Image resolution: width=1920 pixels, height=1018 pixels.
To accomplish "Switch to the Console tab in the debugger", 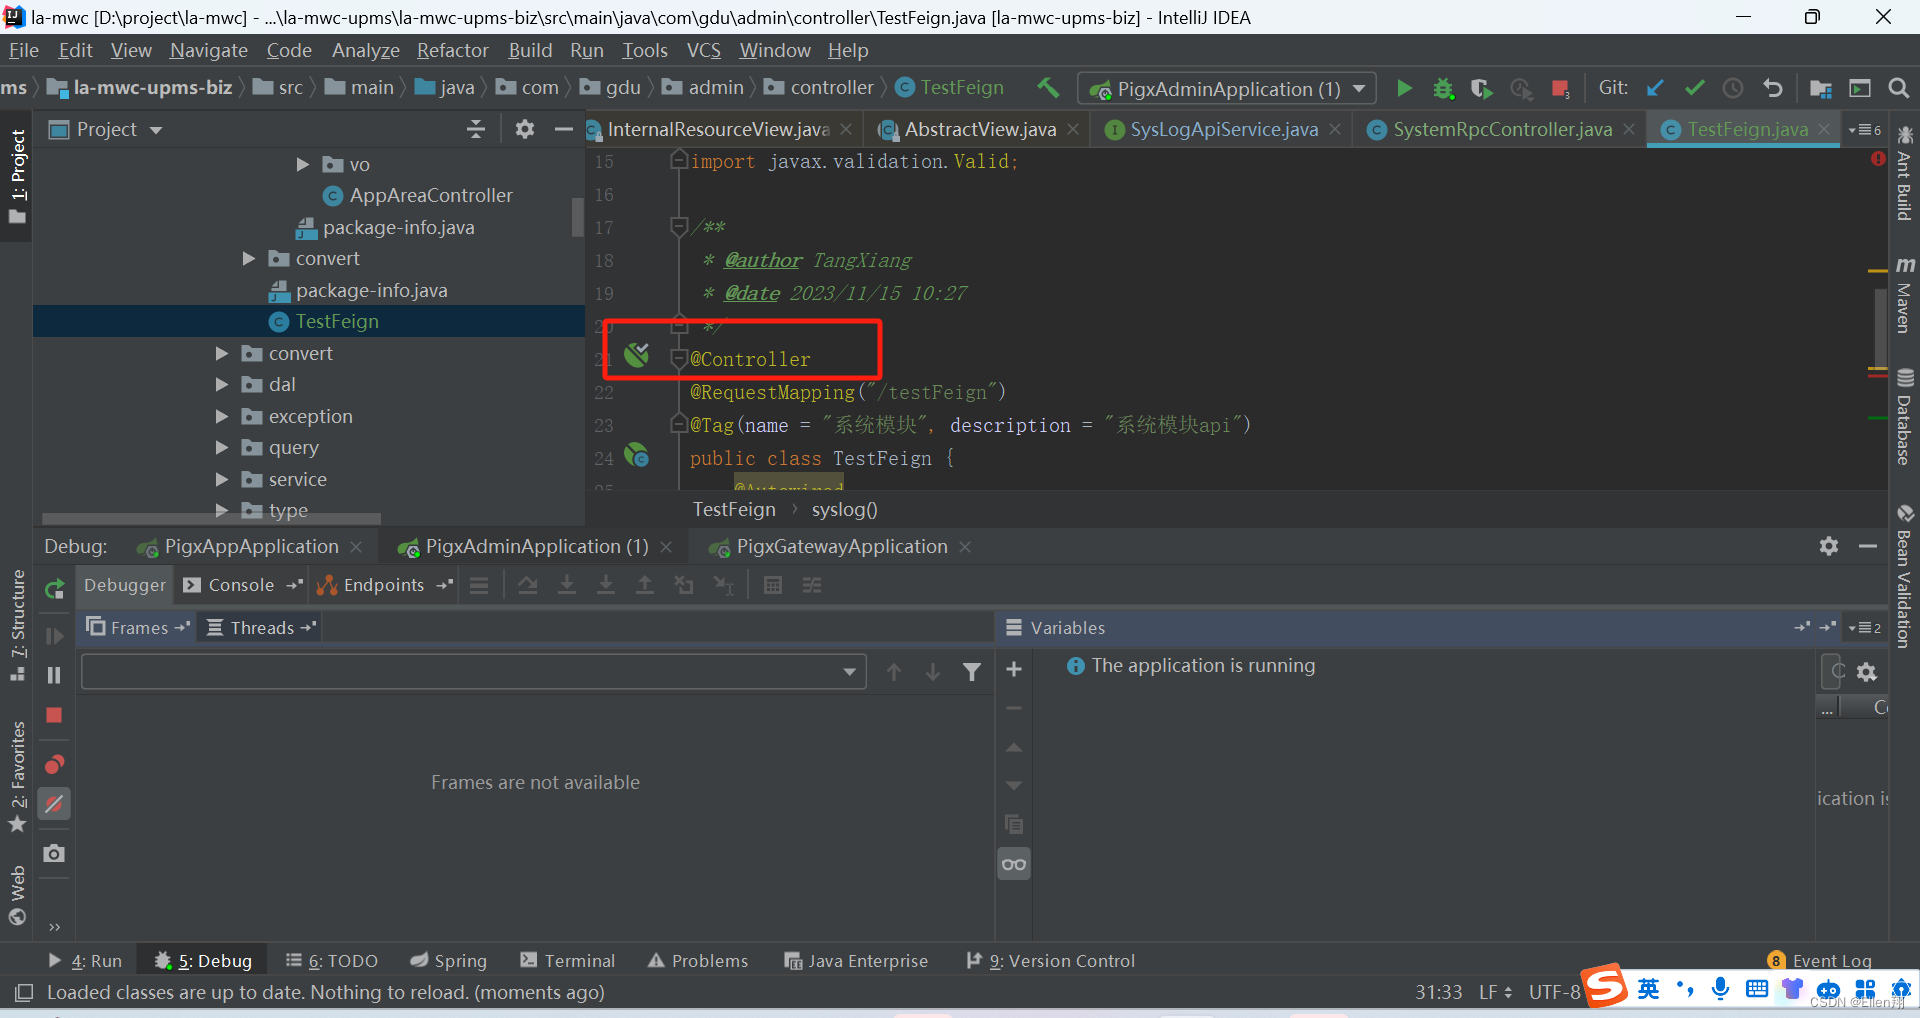I will tap(241, 585).
